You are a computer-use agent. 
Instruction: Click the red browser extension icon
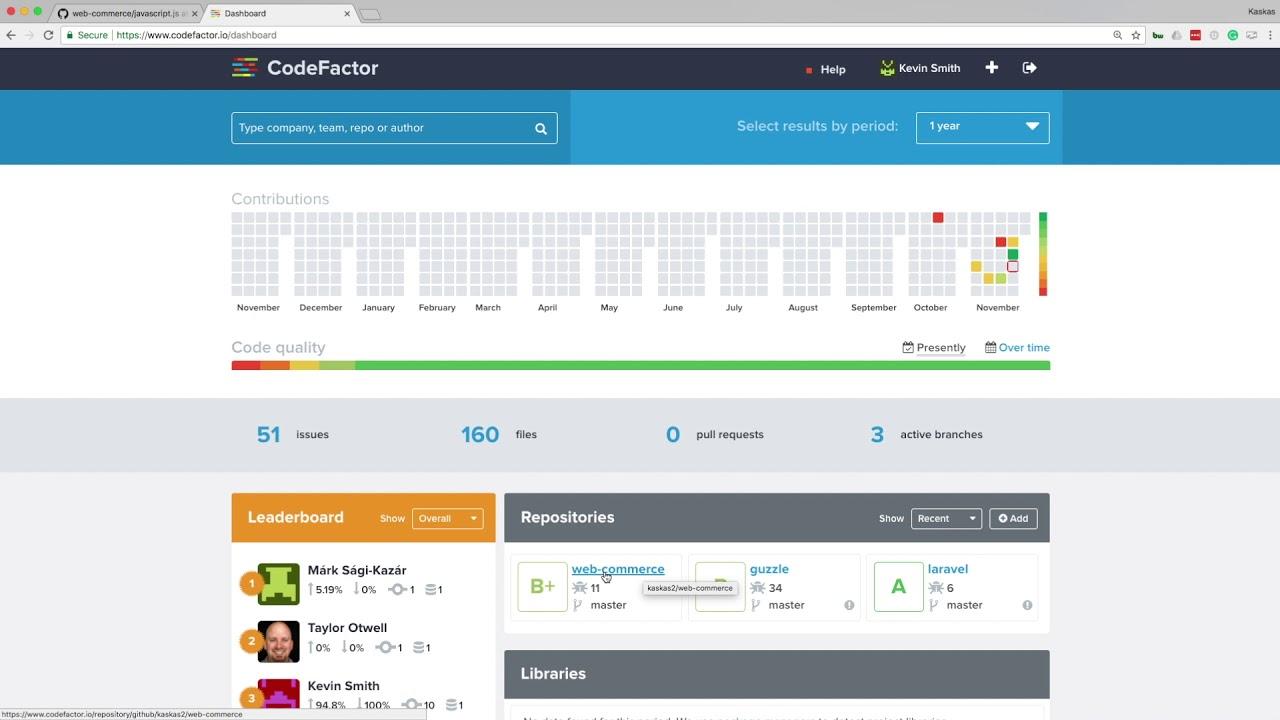[1195, 35]
